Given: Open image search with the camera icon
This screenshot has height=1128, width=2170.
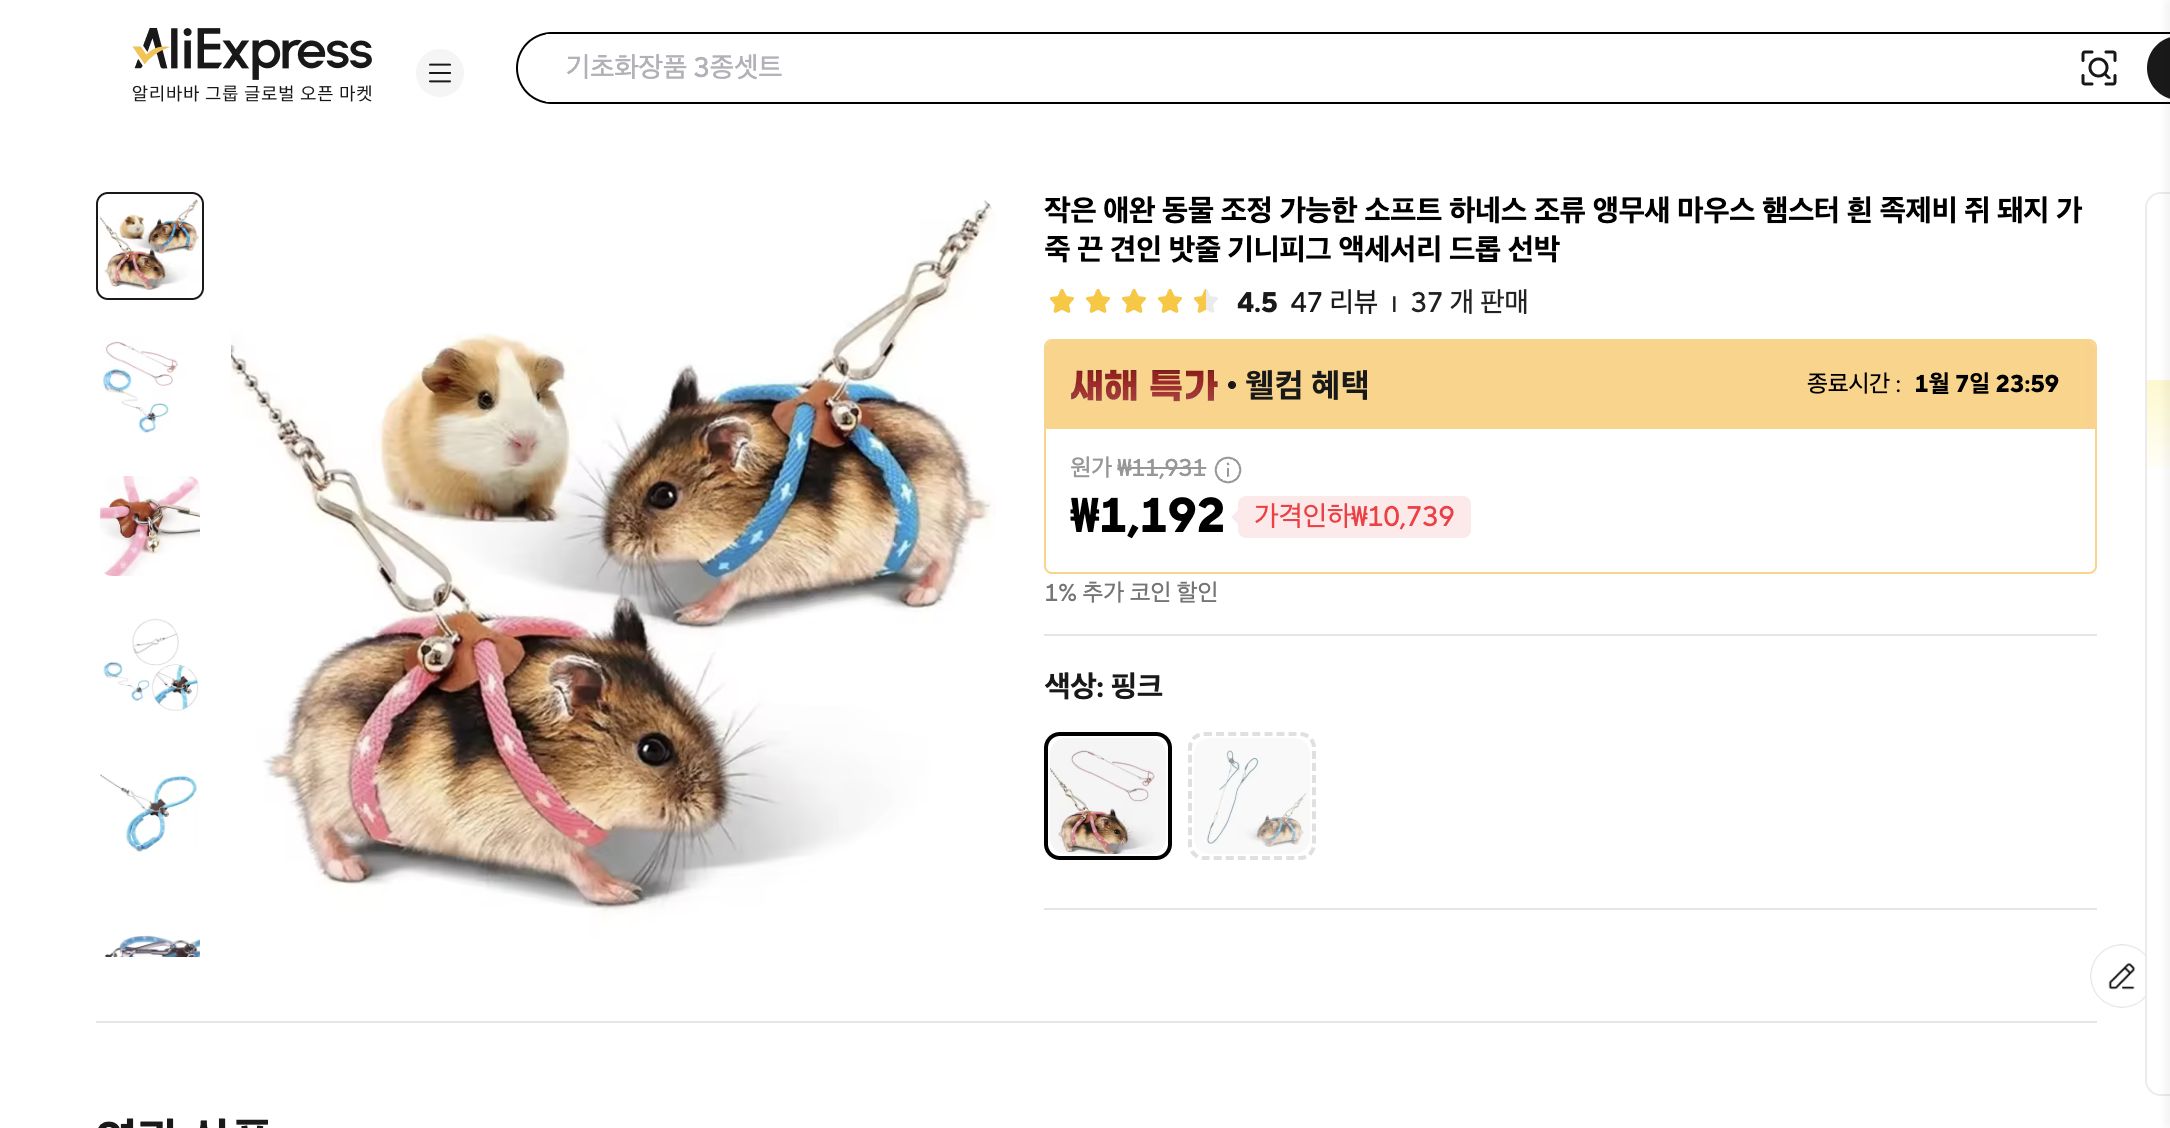Looking at the screenshot, I should point(2100,69).
